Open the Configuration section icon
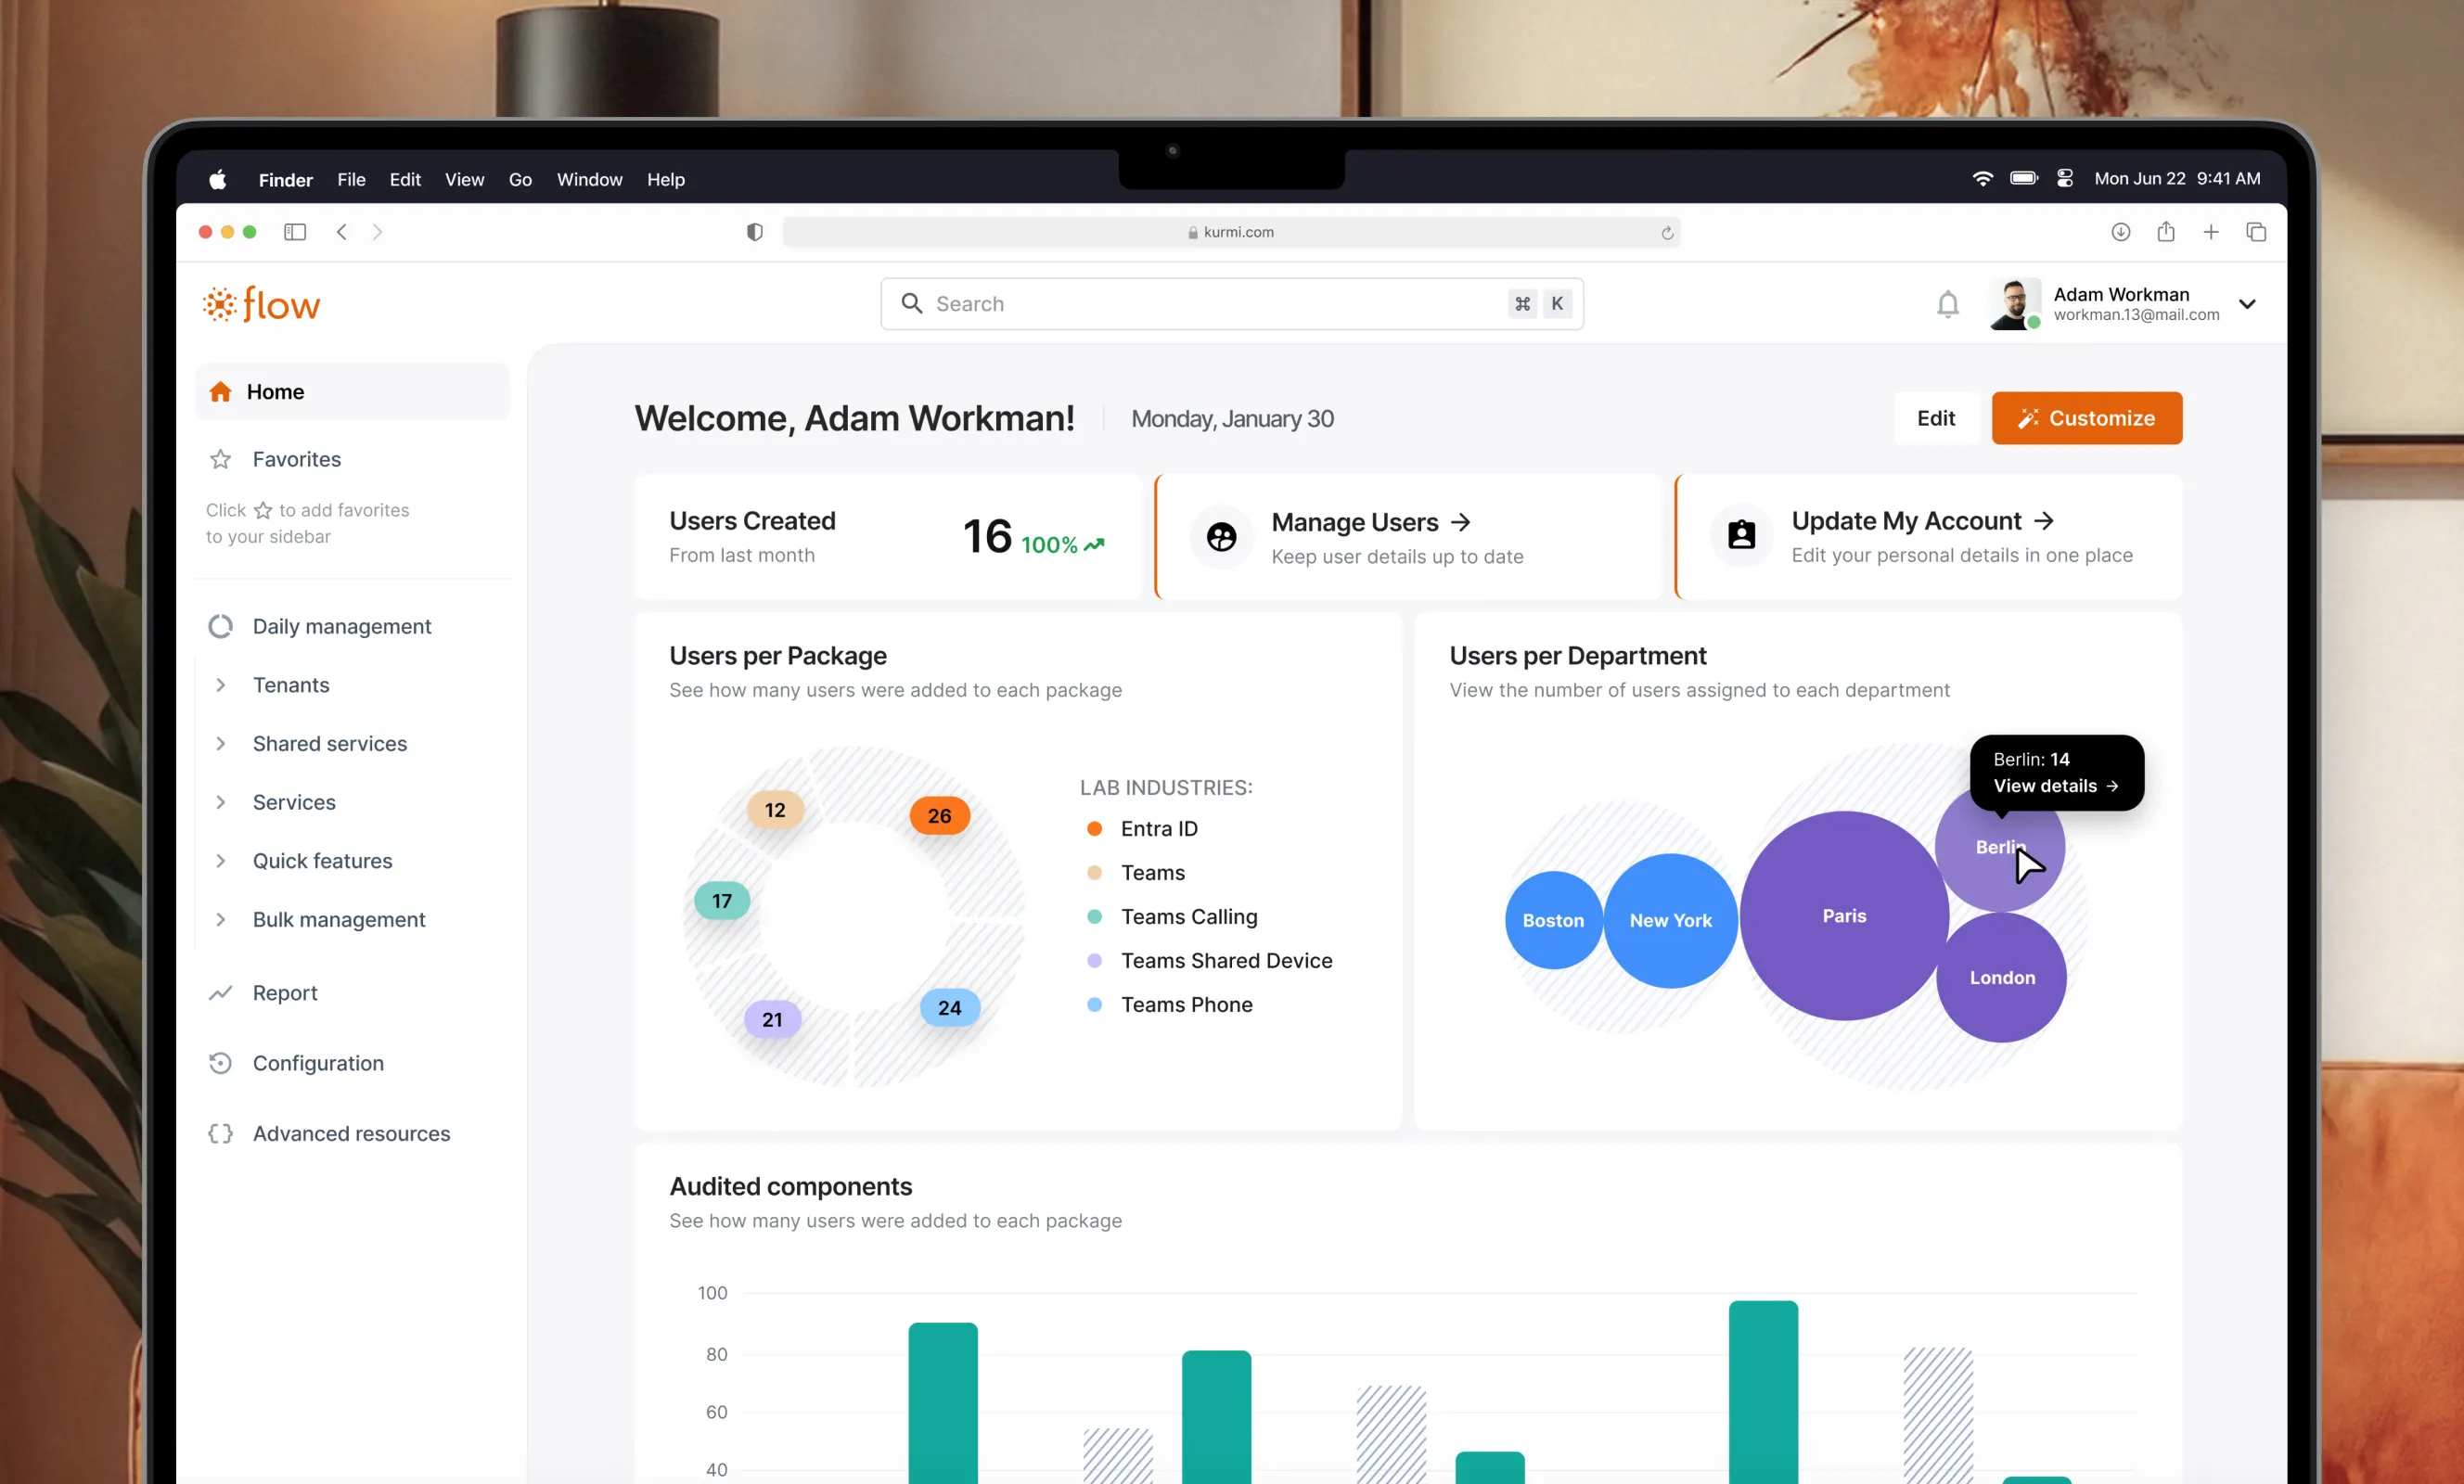Screen dimensions: 2464x1484 click(220, 1063)
